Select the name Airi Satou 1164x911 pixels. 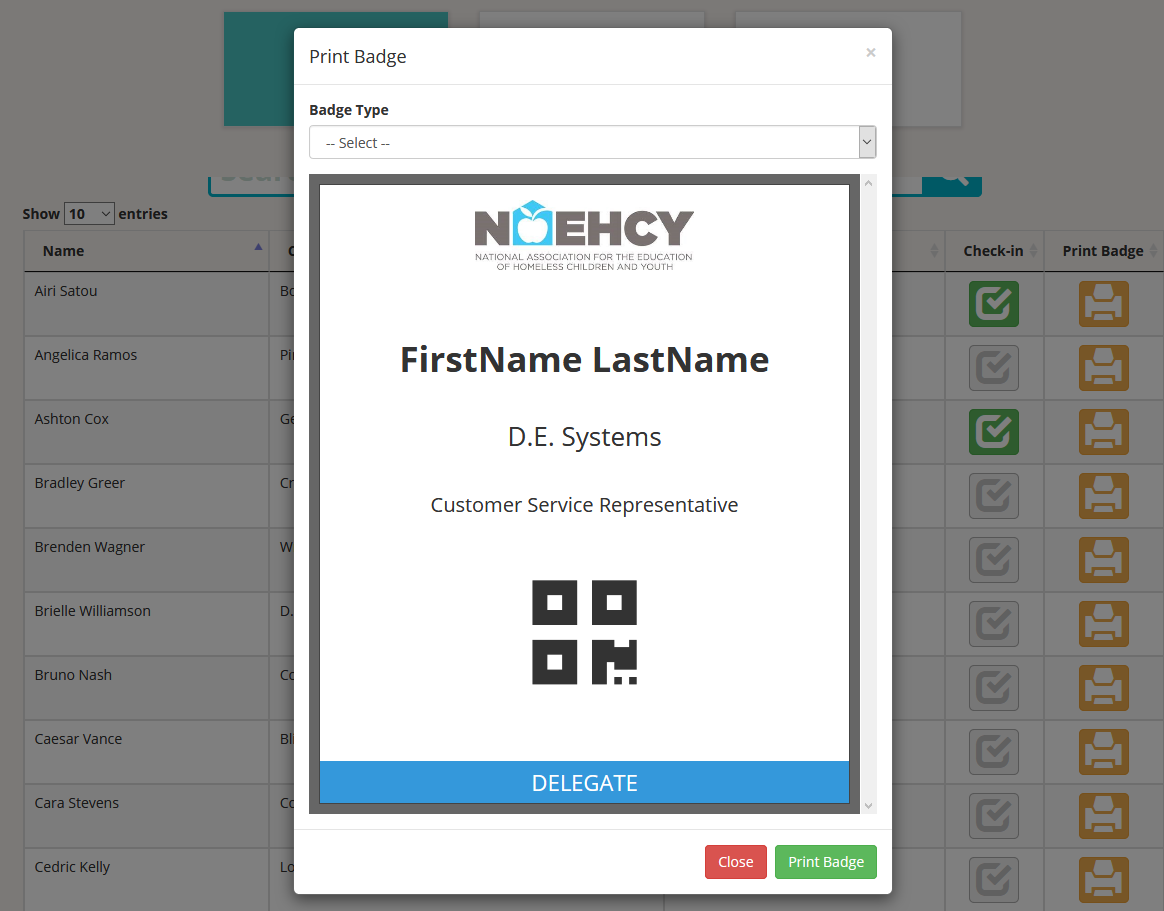coord(66,291)
